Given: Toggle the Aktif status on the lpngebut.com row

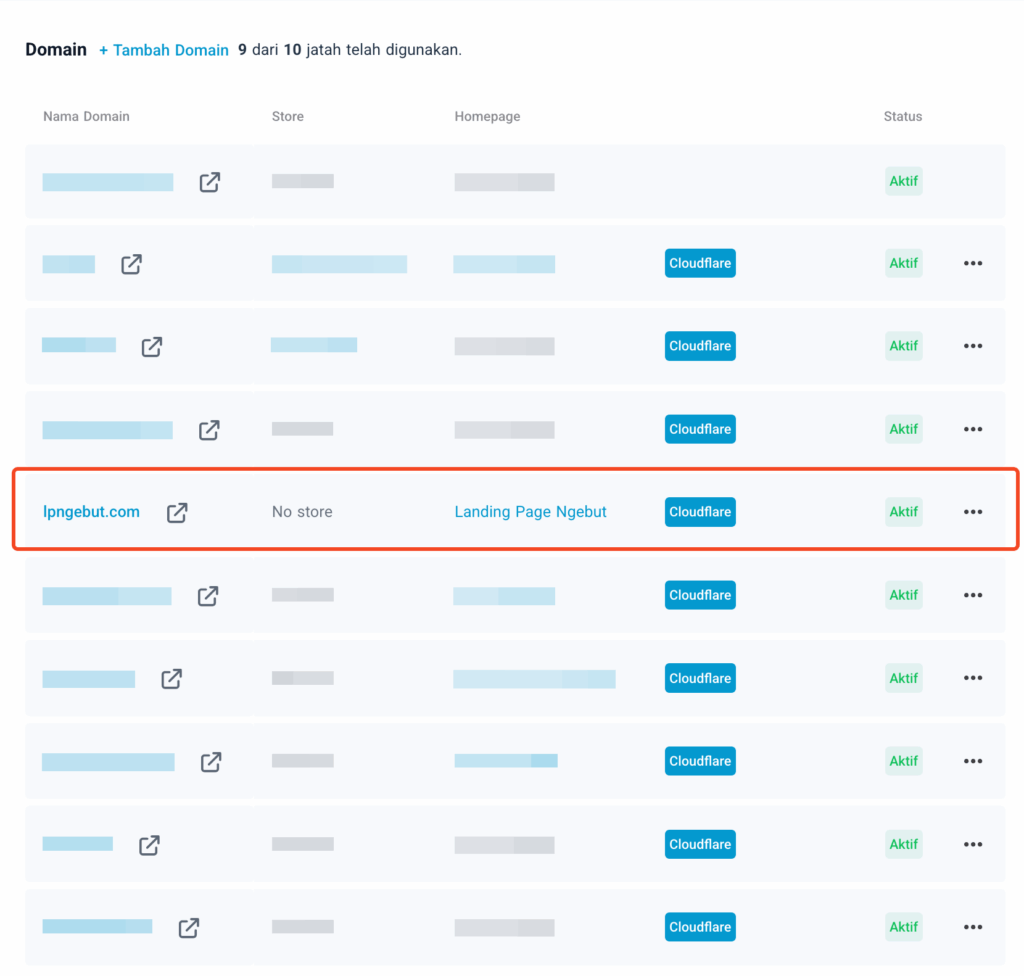Looking at the screenshot, I should point(903,511).
